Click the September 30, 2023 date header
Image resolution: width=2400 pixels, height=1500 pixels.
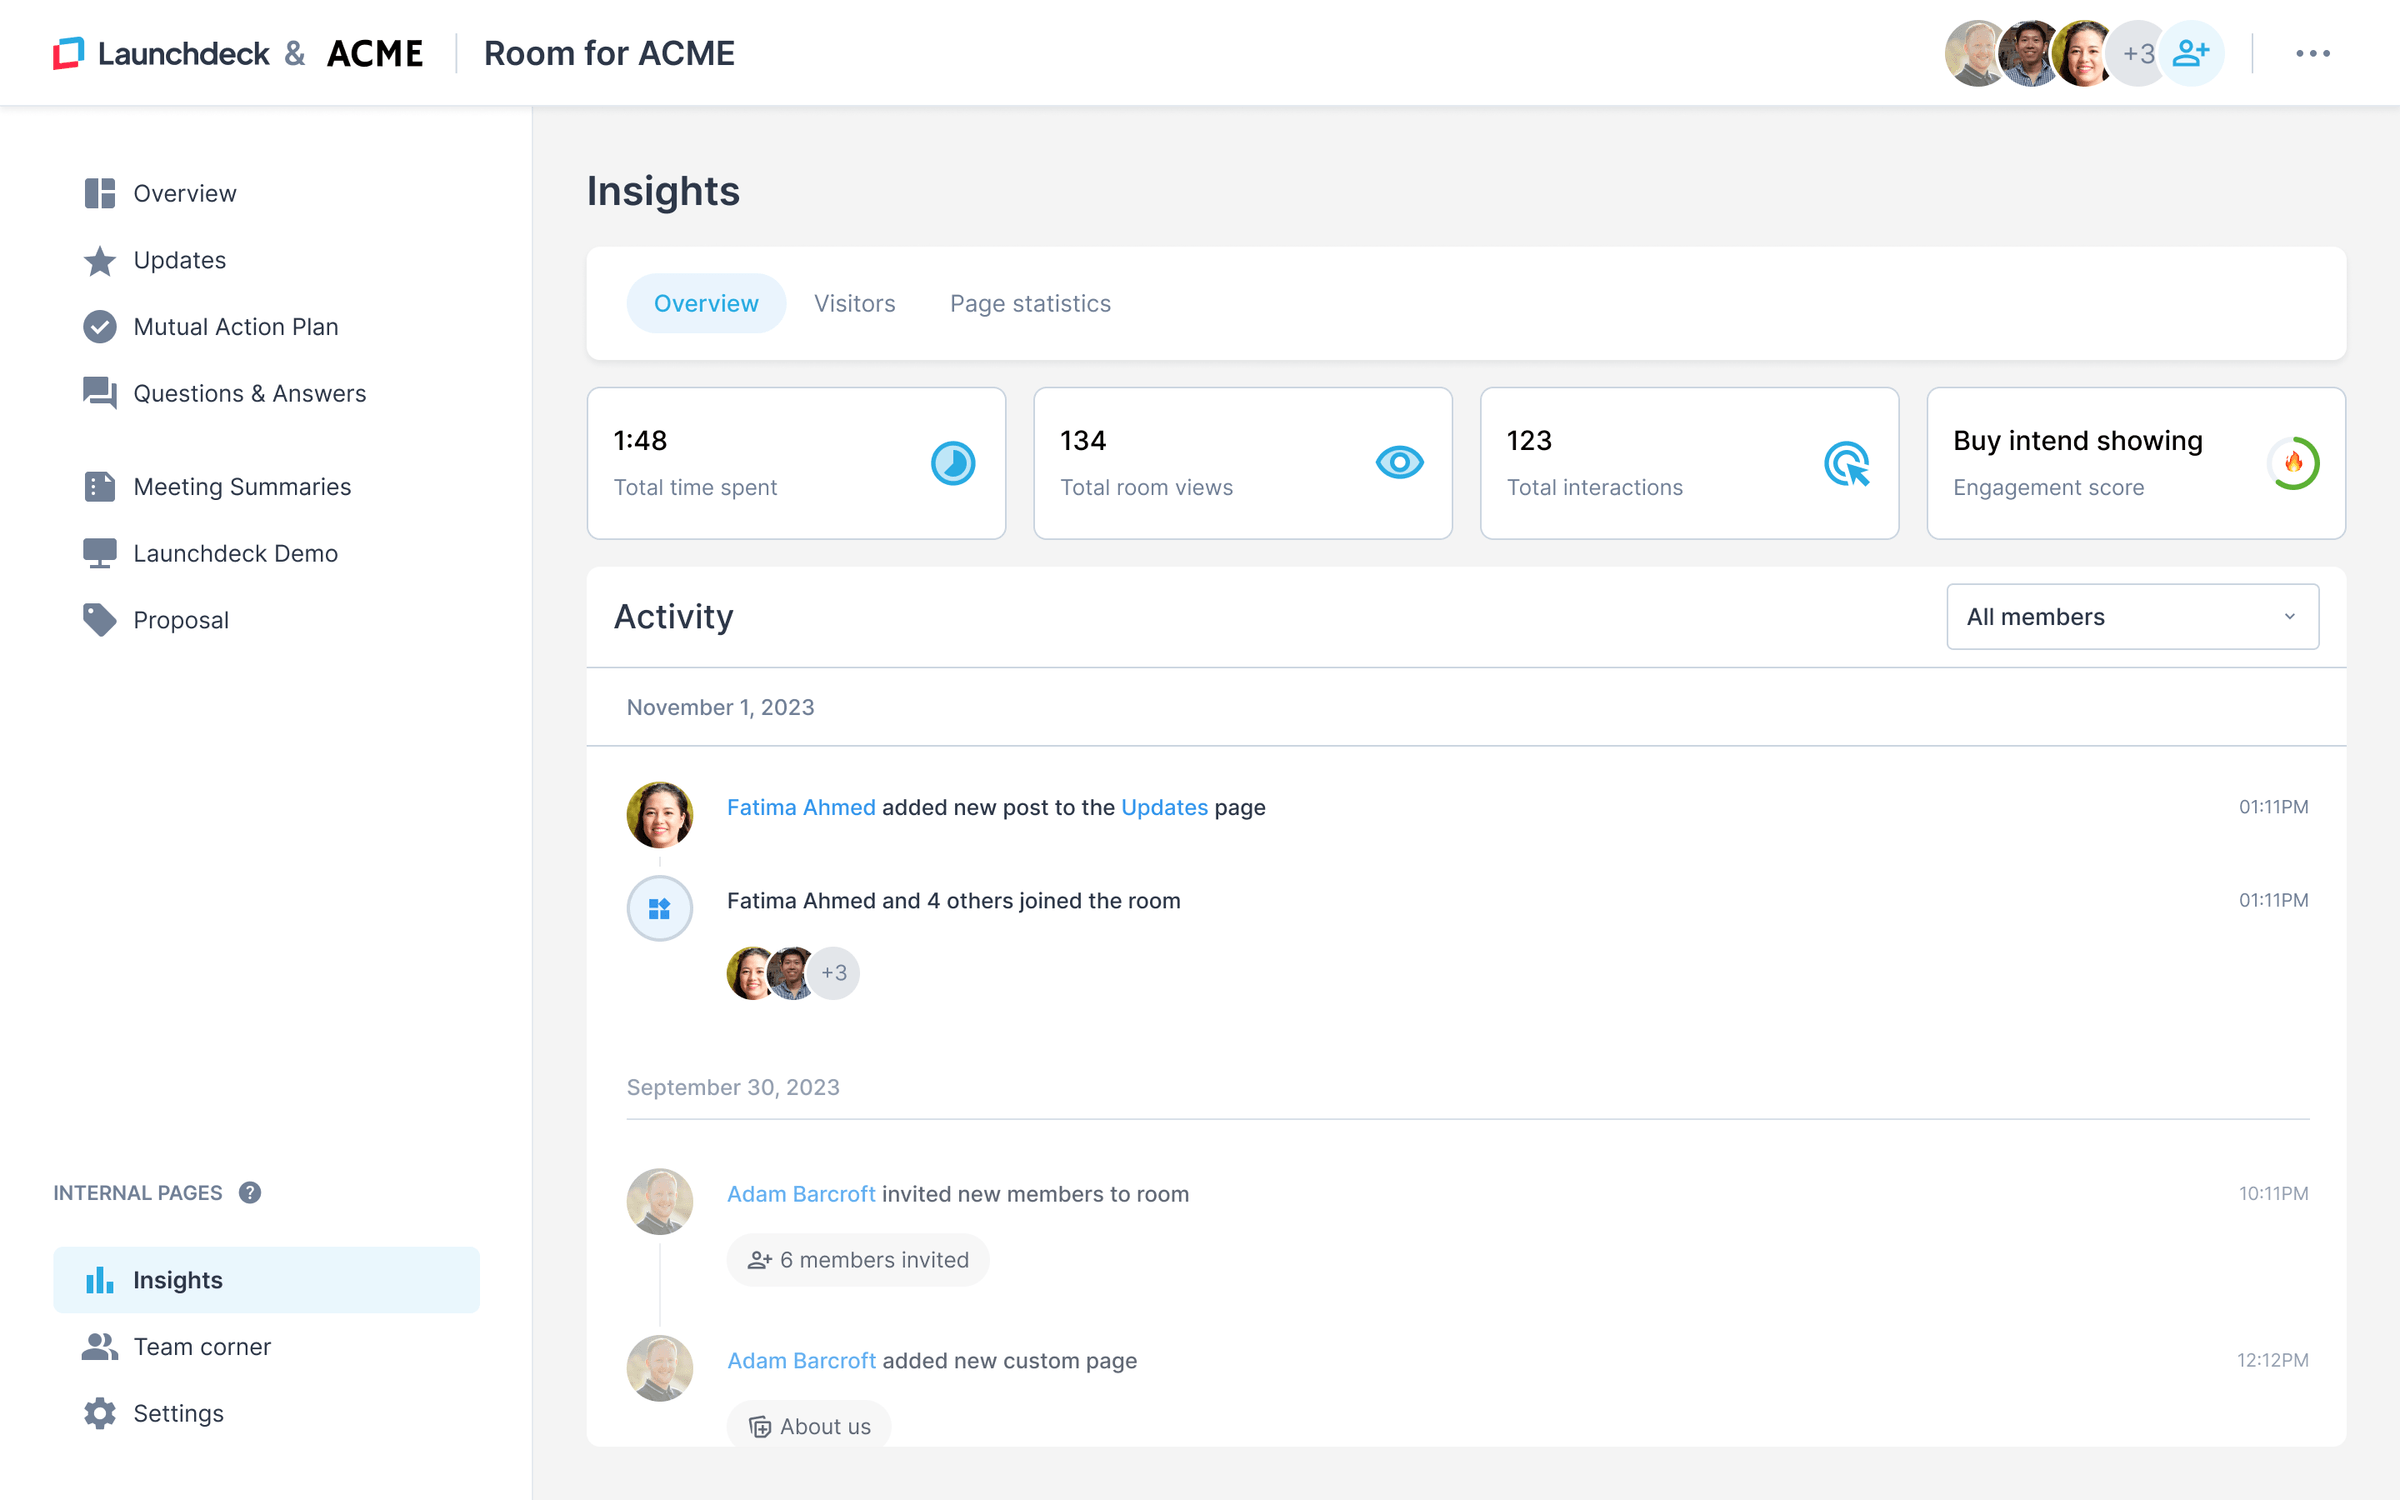(733, 1087)
